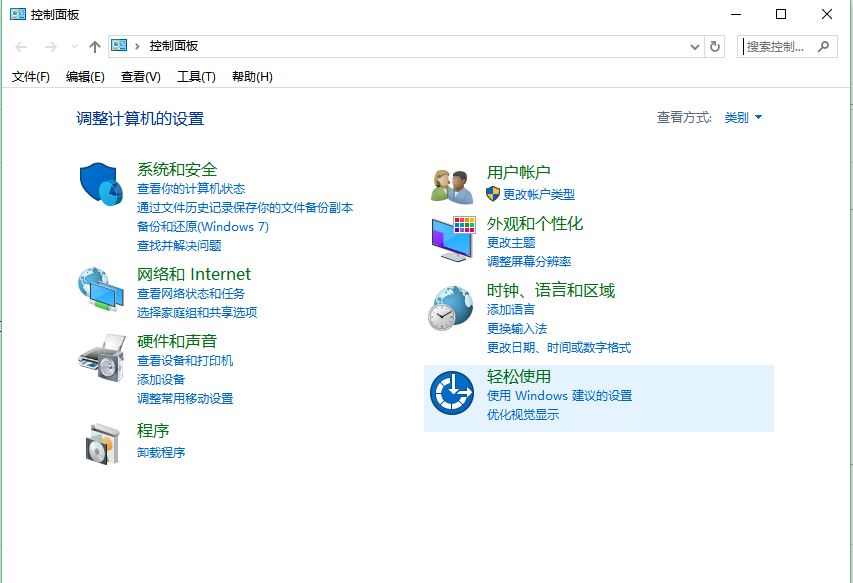The image size is (853, 583).
Task: Expand the breadcrumb chevron before 控制面板
Action: point(138,46)
